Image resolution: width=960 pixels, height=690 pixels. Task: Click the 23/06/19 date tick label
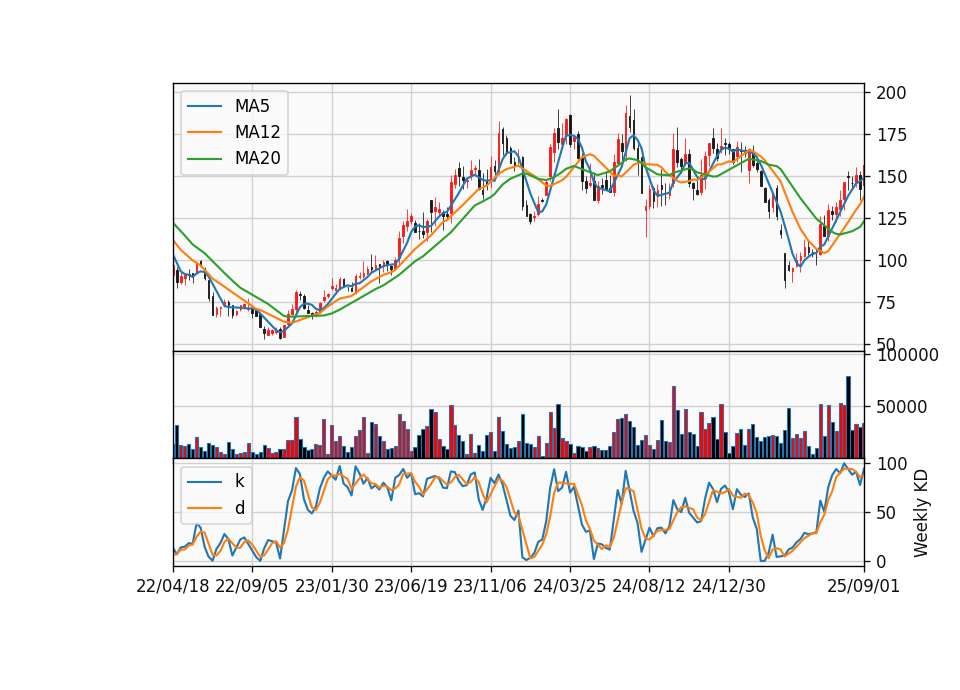point(411,587)
